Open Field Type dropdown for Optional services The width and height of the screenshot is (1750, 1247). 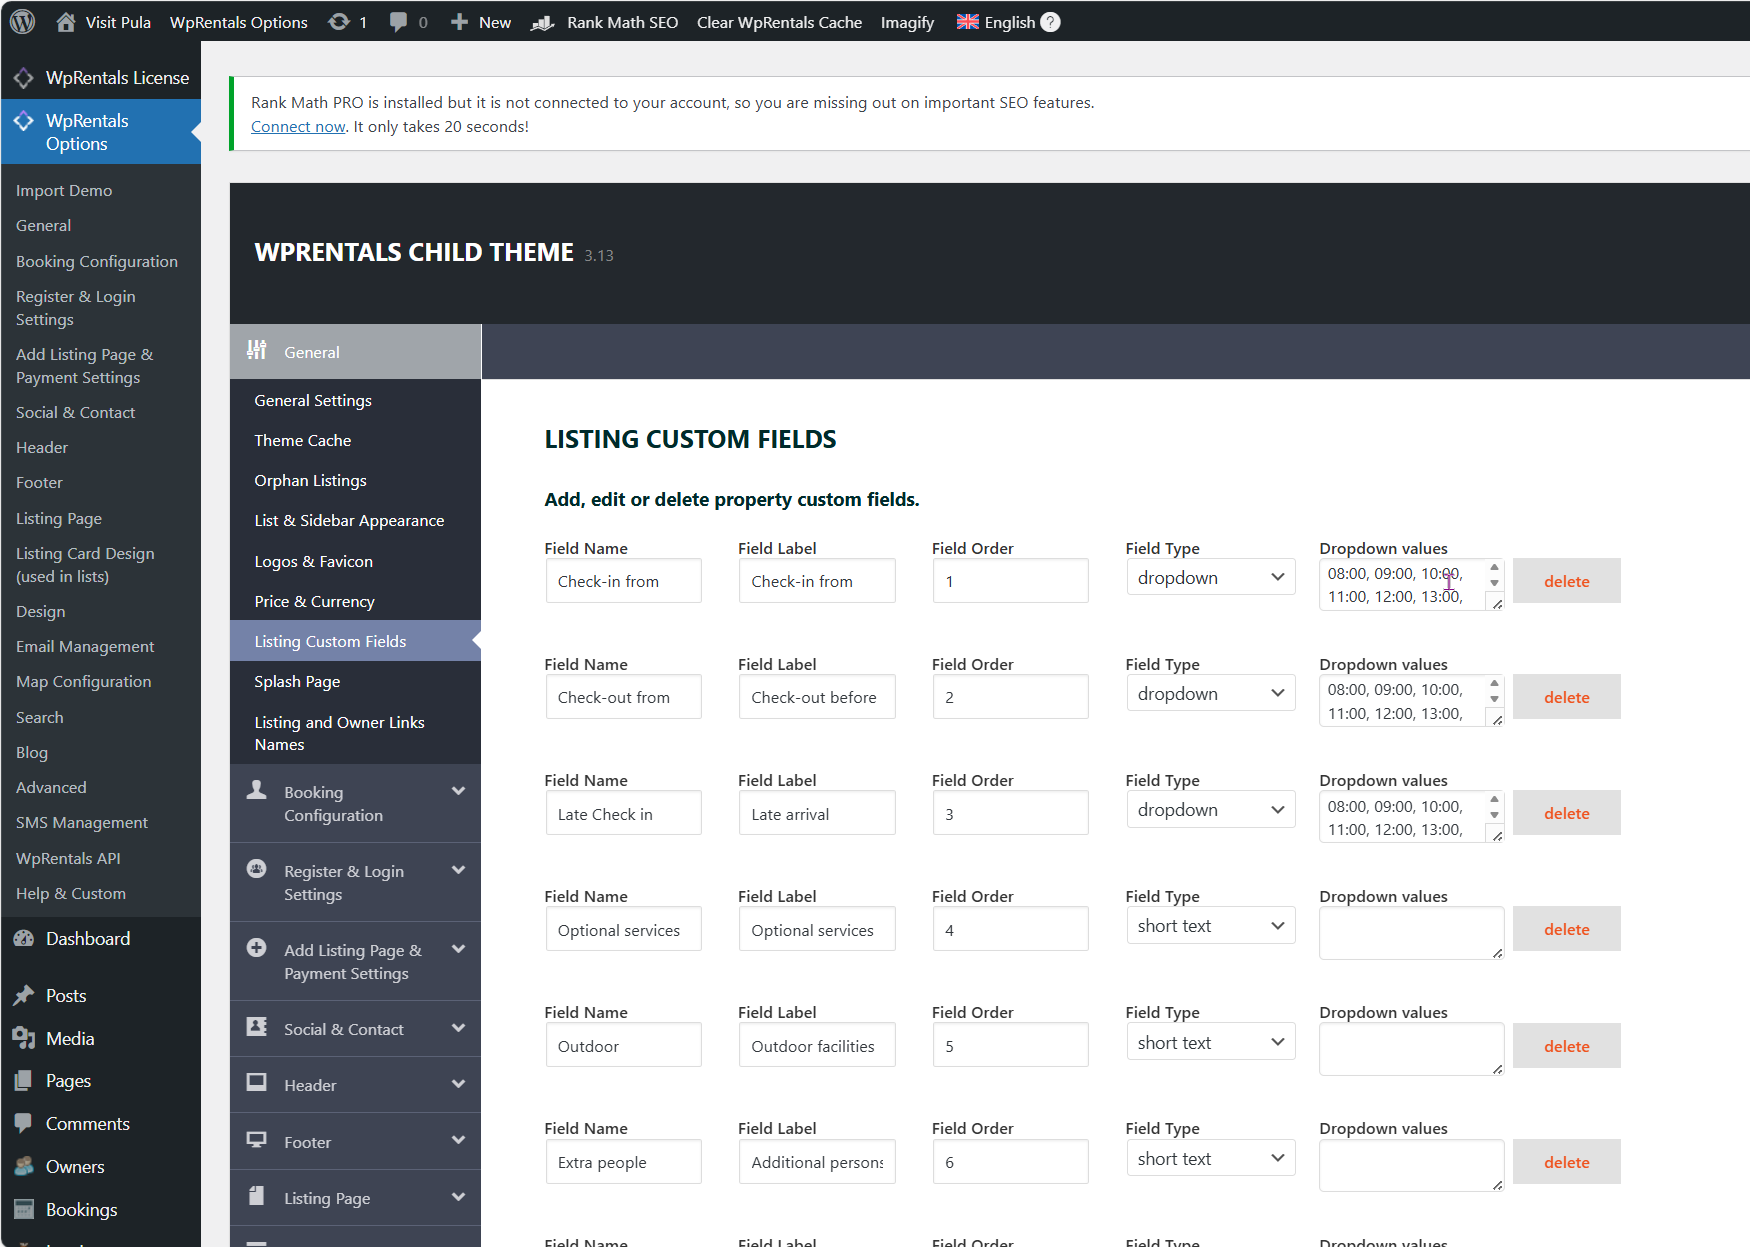pyautogui.click(x=1210, y=926)
